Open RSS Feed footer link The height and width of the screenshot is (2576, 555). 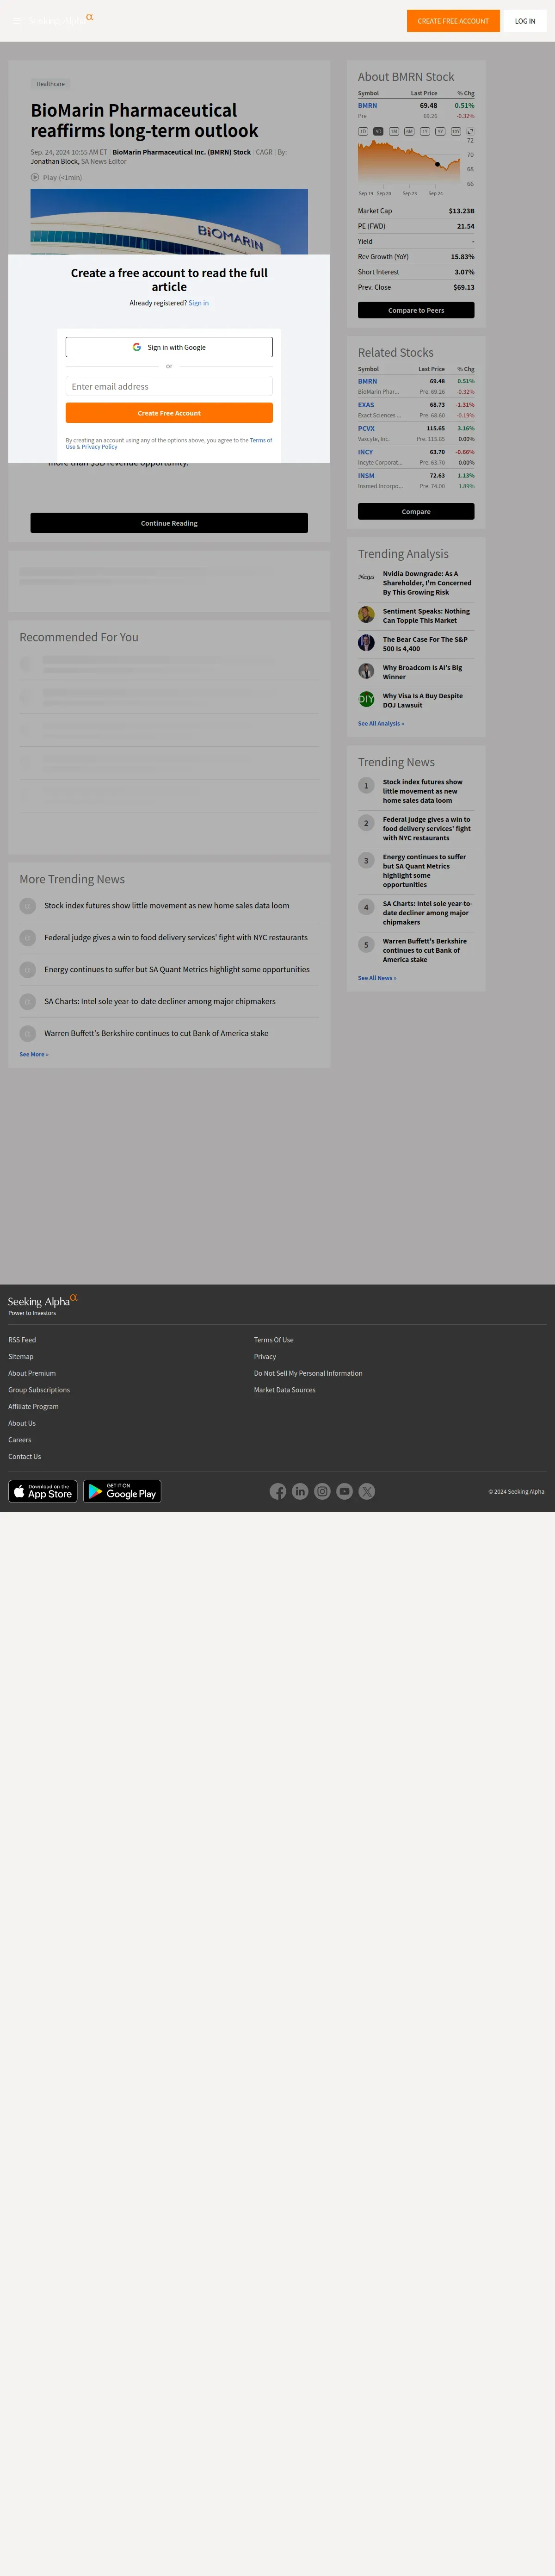(22, 1340)
